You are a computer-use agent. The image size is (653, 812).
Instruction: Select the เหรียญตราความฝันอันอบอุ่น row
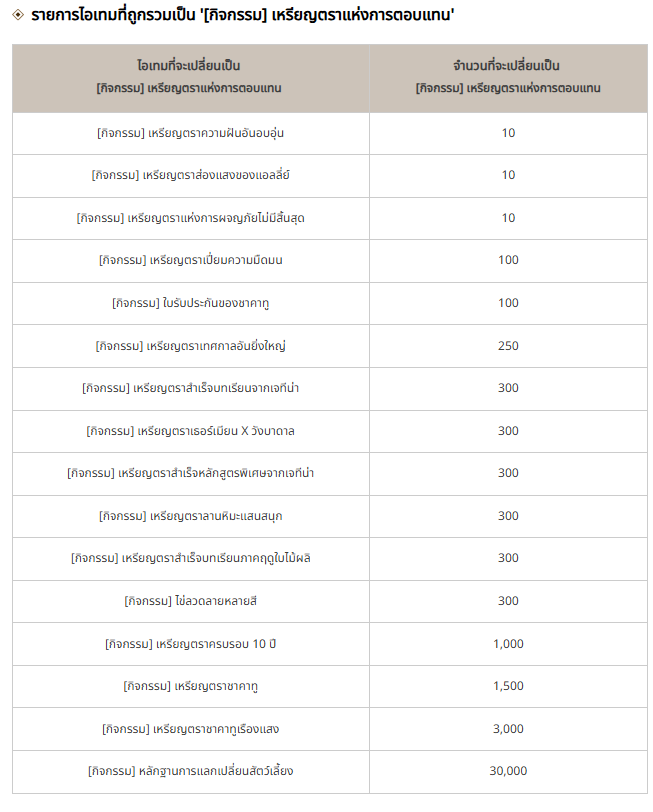point(330,134)
